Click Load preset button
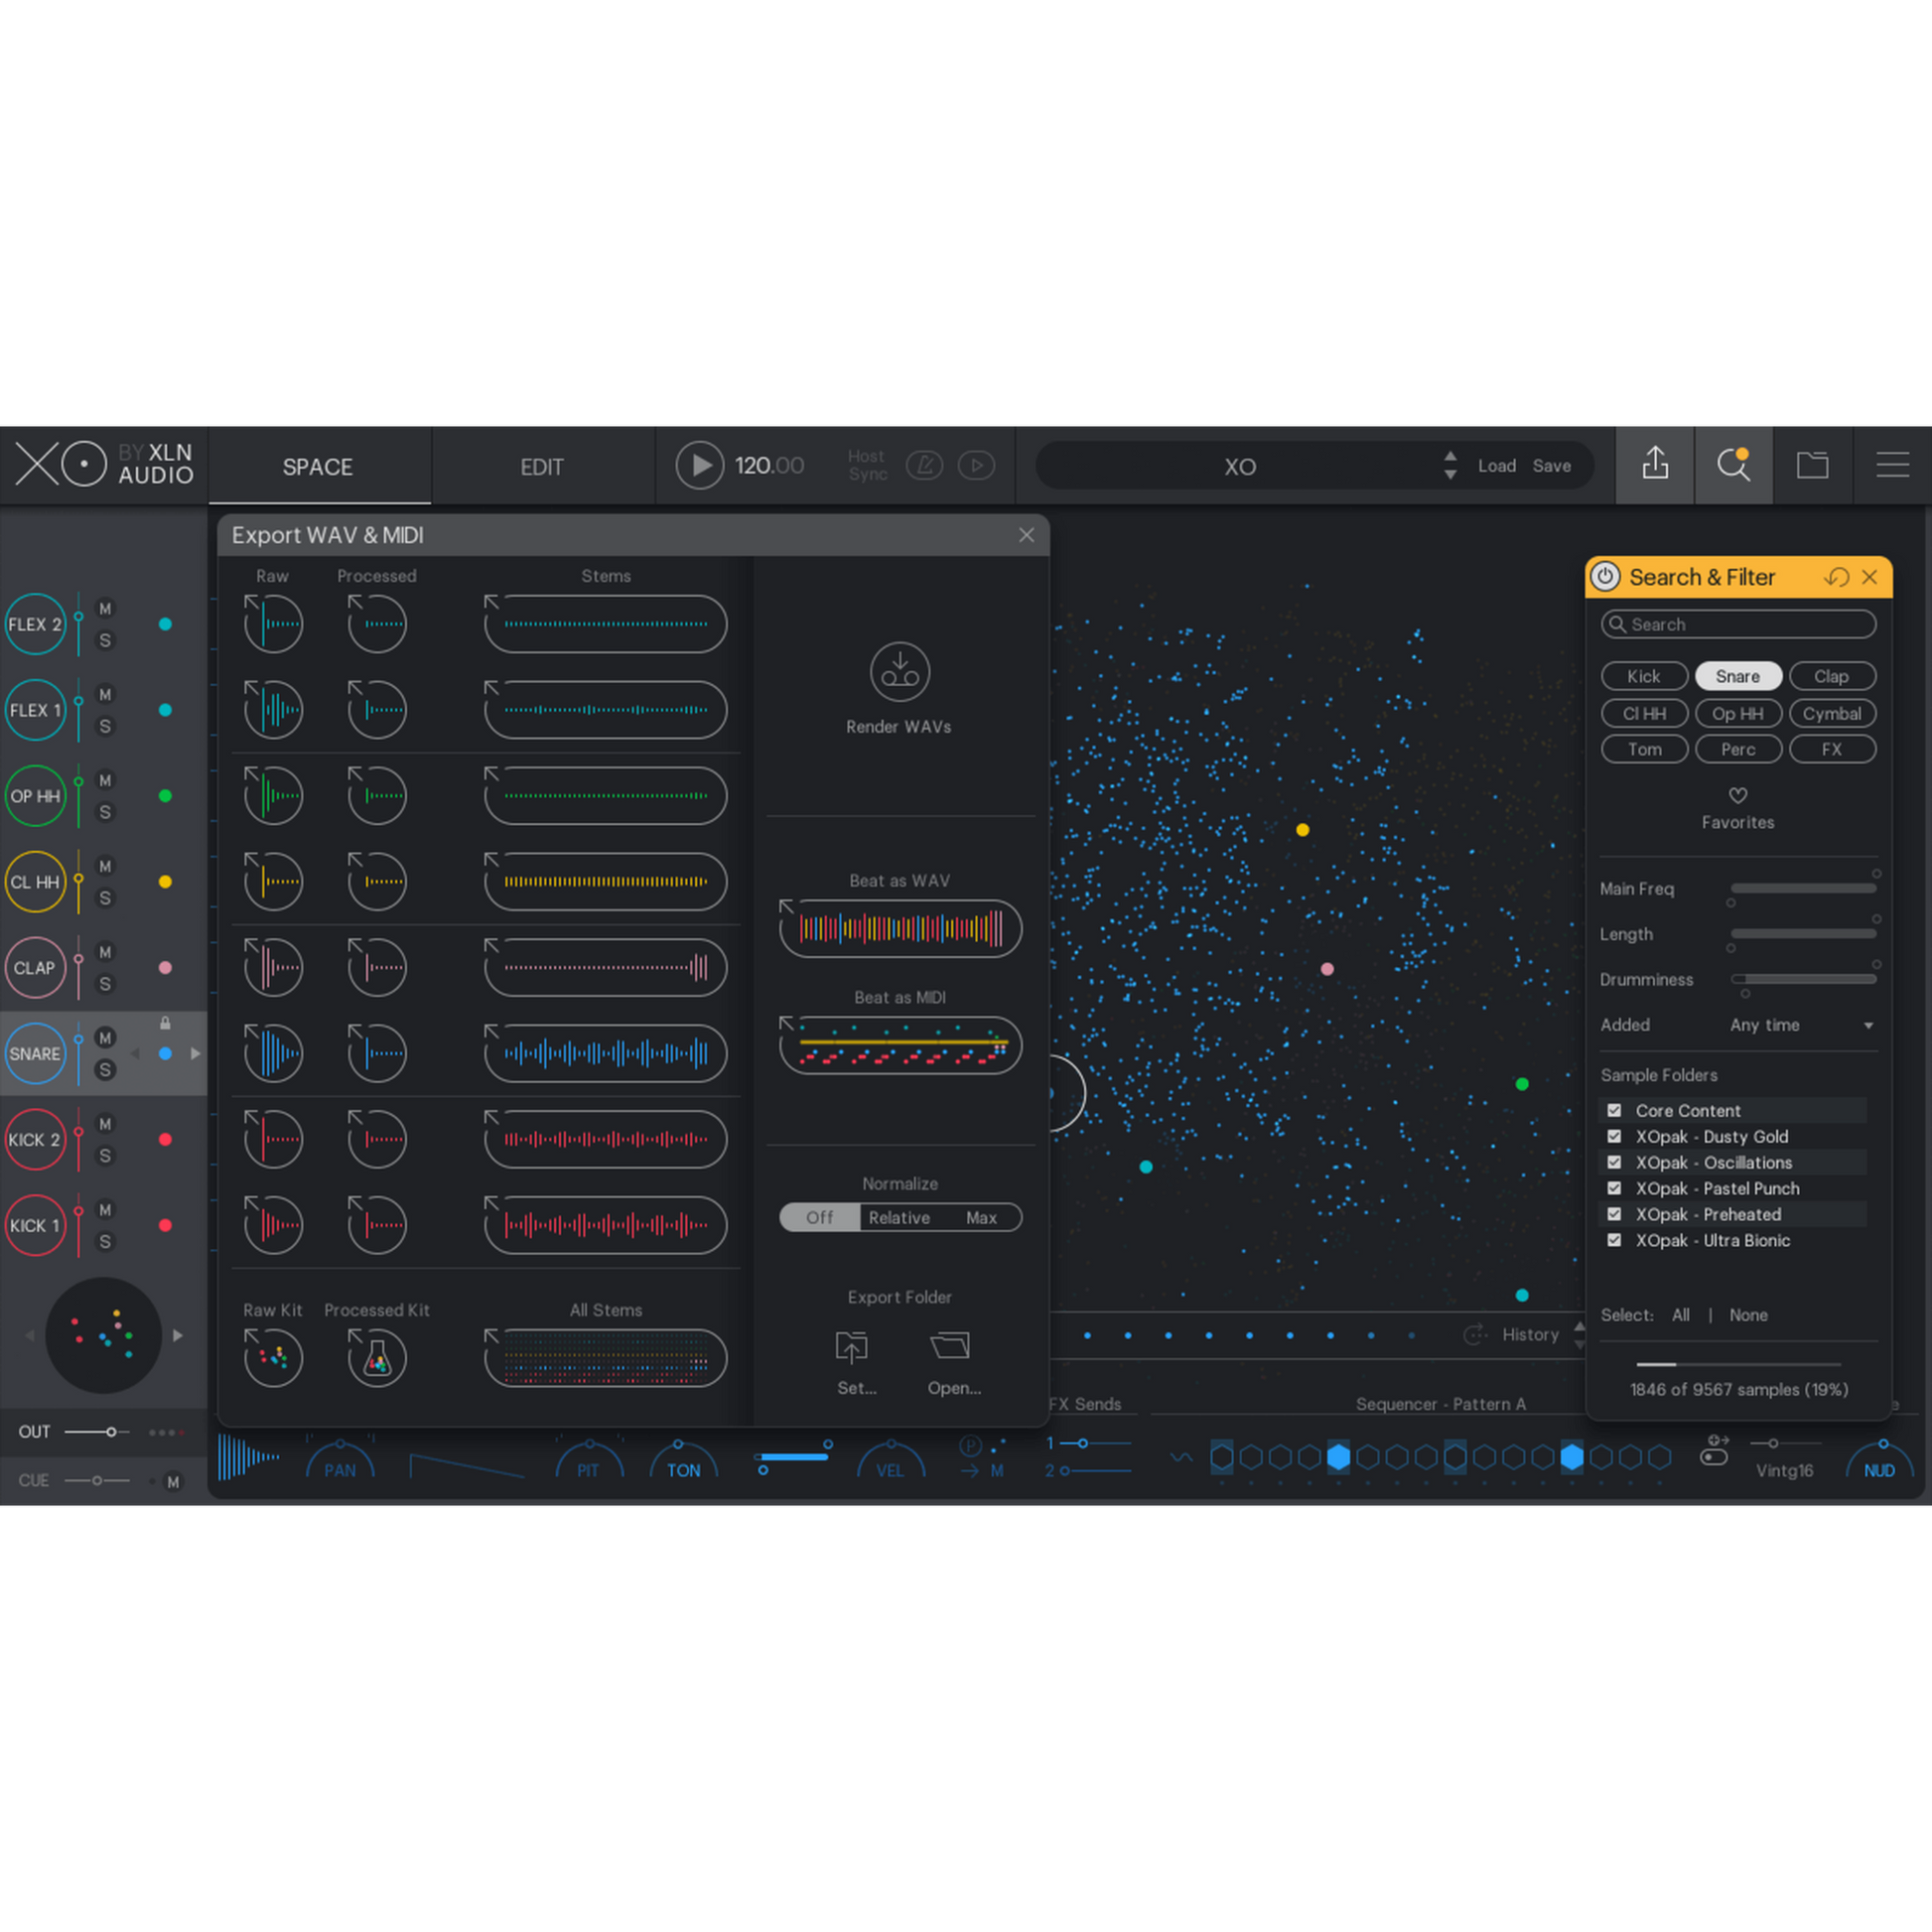 pyautogui.click(x=1497, y=466)
